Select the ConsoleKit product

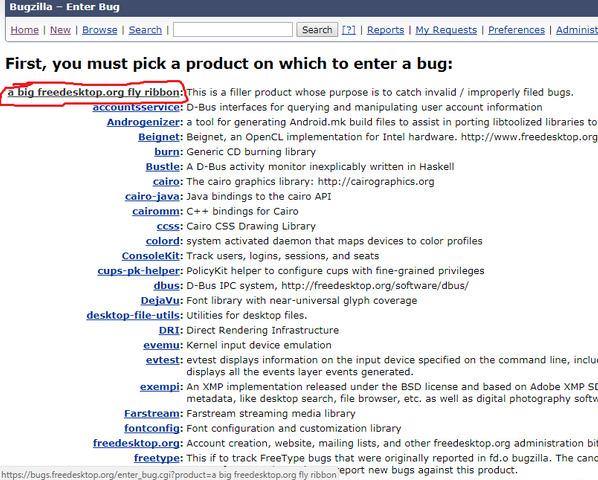click(x=151, y=256)
